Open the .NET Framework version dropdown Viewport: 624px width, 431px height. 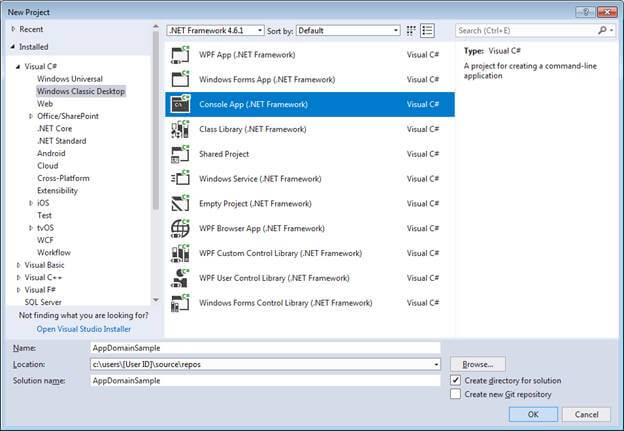point(215,31)
